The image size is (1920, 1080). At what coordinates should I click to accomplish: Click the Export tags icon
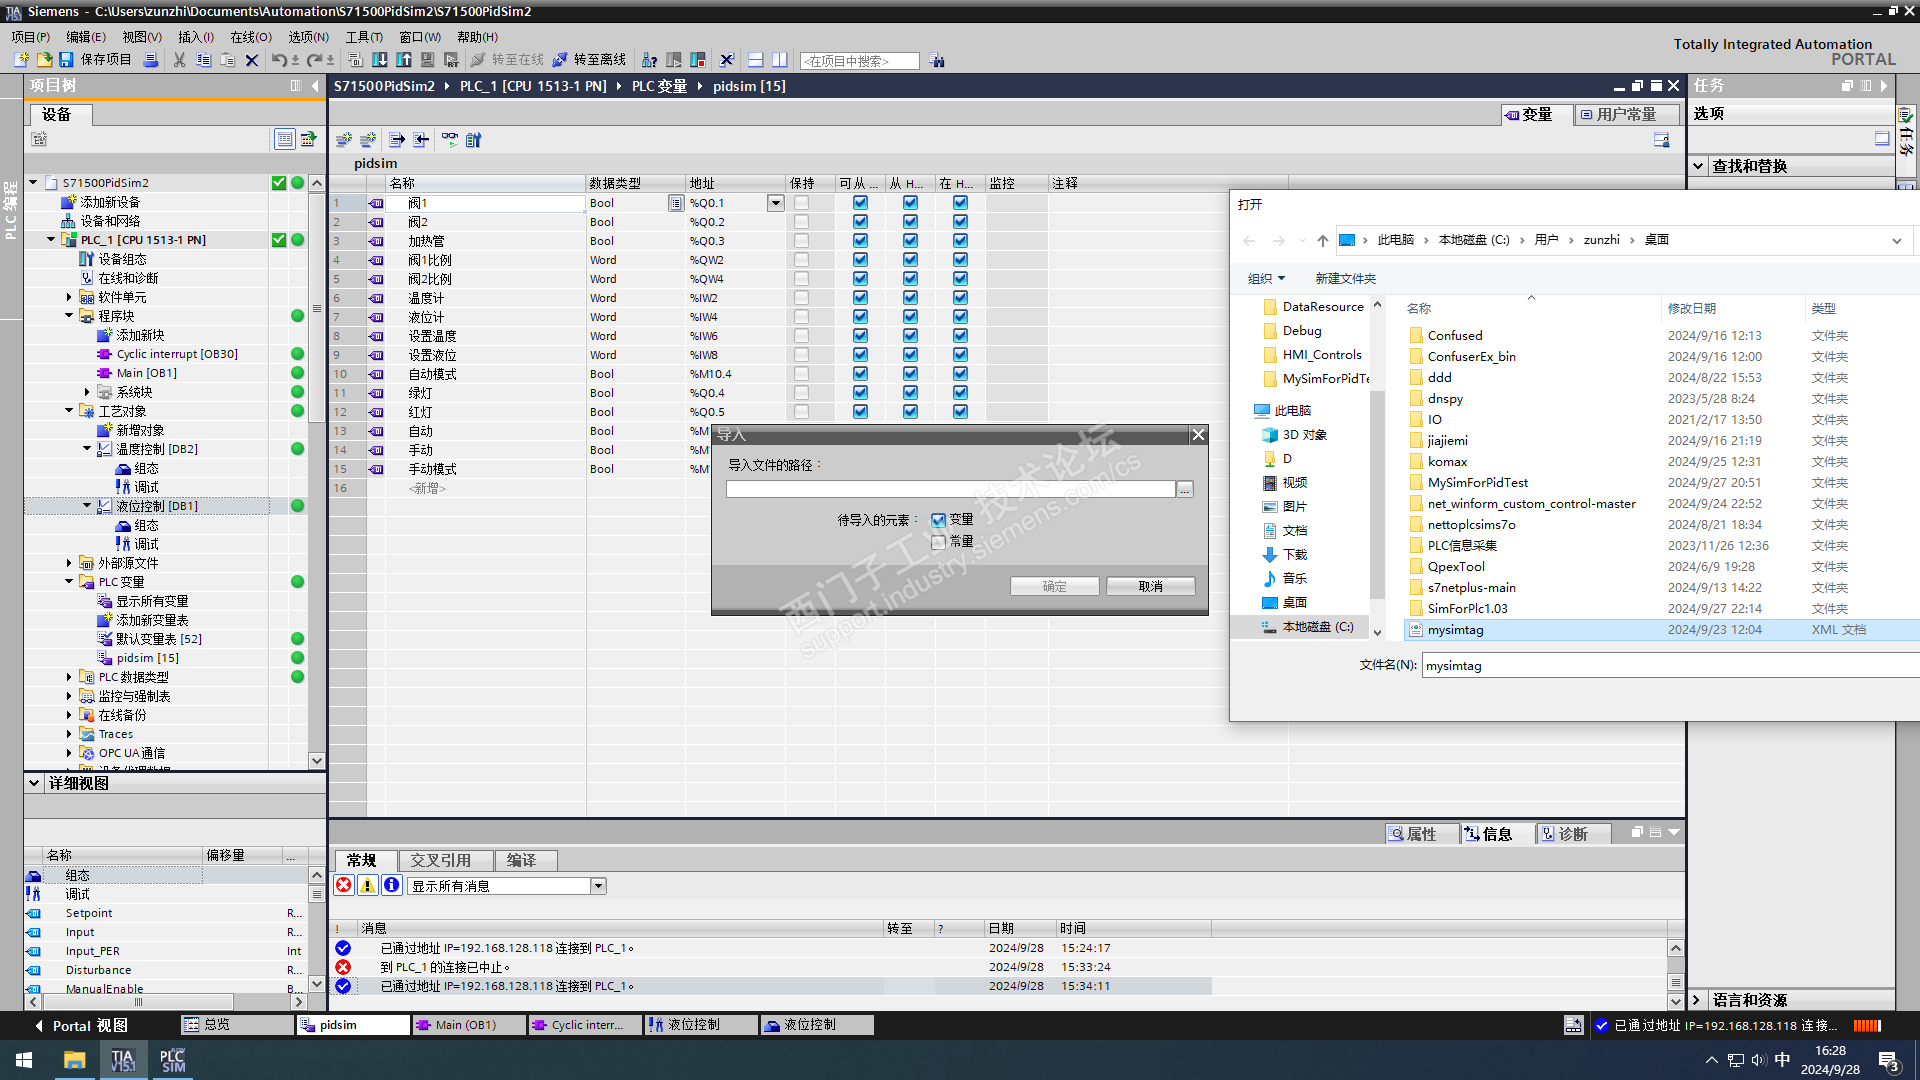pos(397,140)
